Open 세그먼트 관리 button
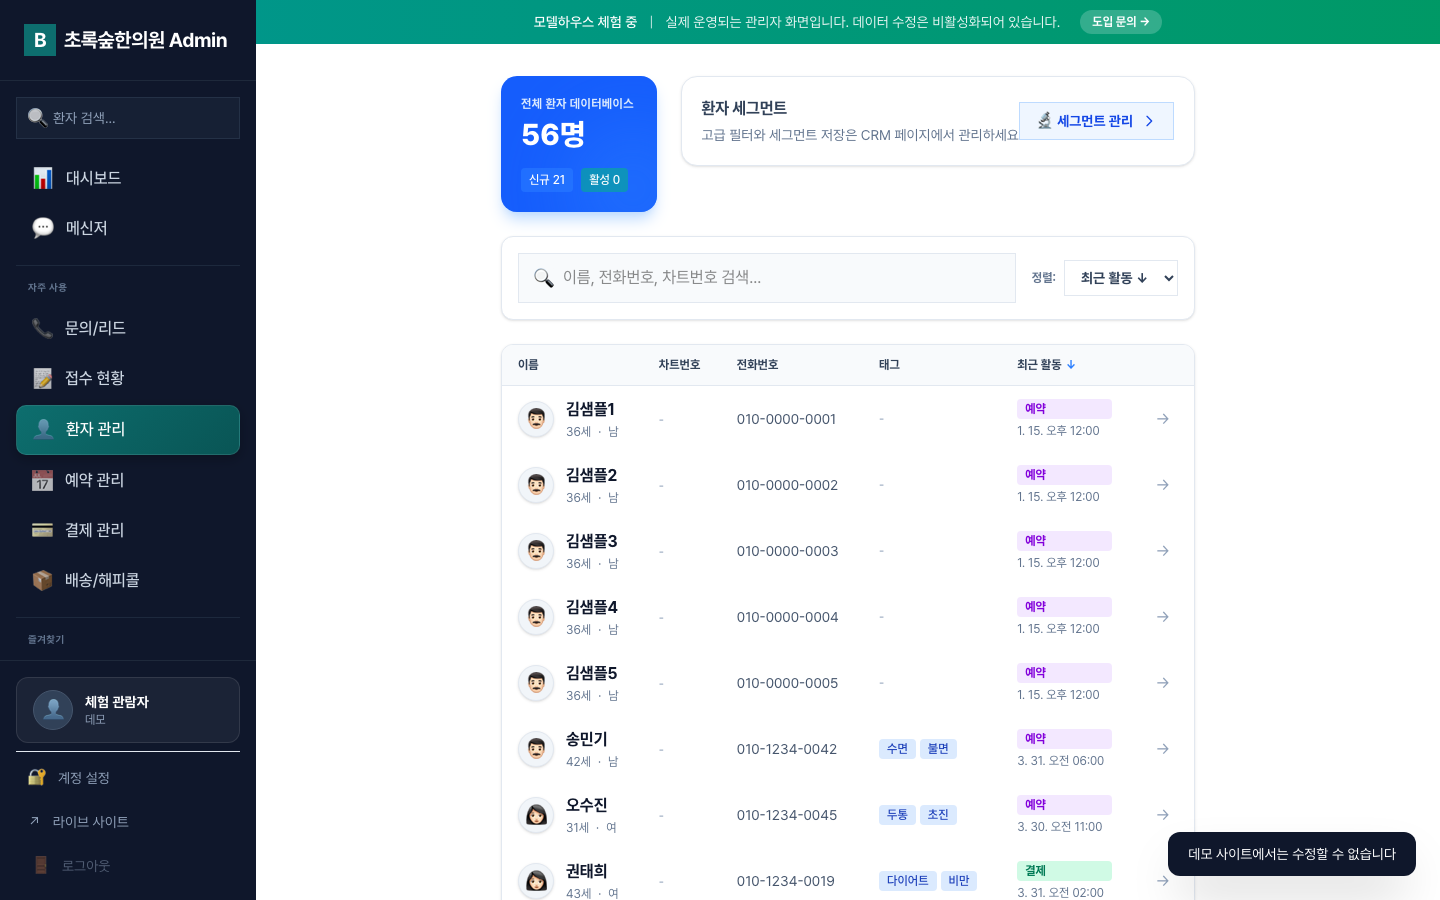 point(1096,121)
